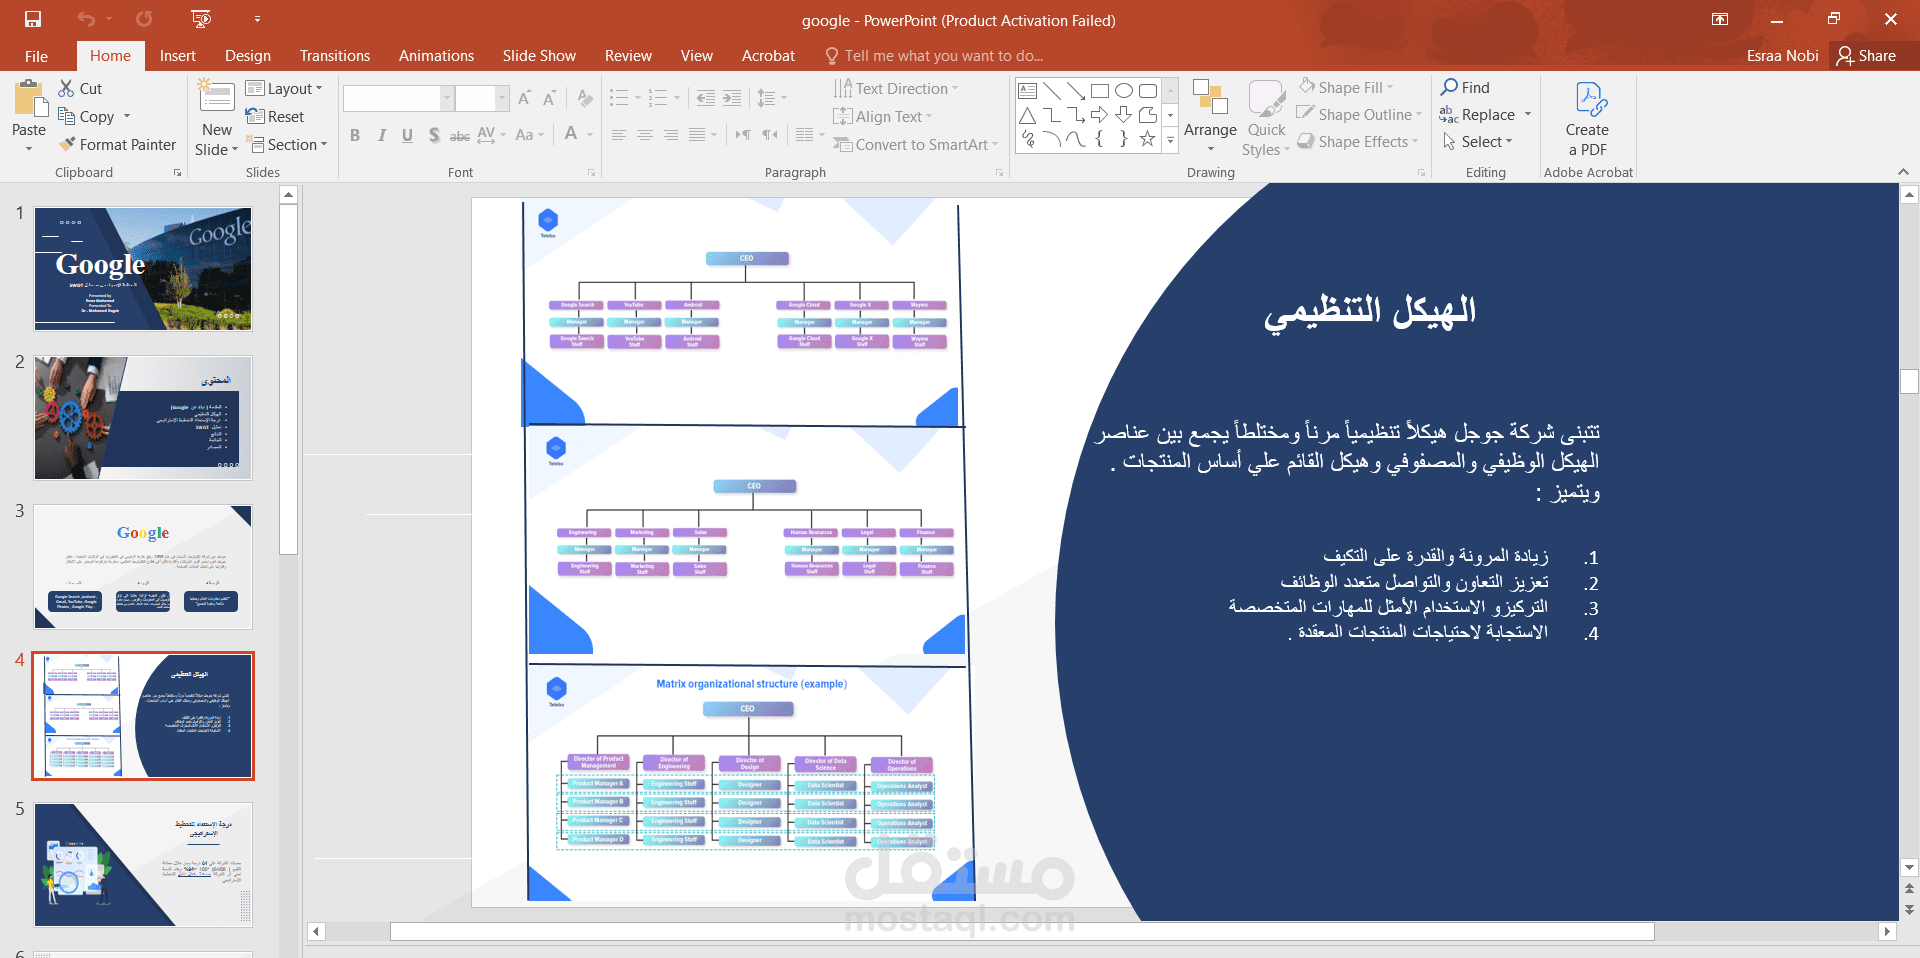The image size is (1920, 958).
Task: Click Cut in the Clipboard group
Action: pyautogui.click(x=80, y=88)
